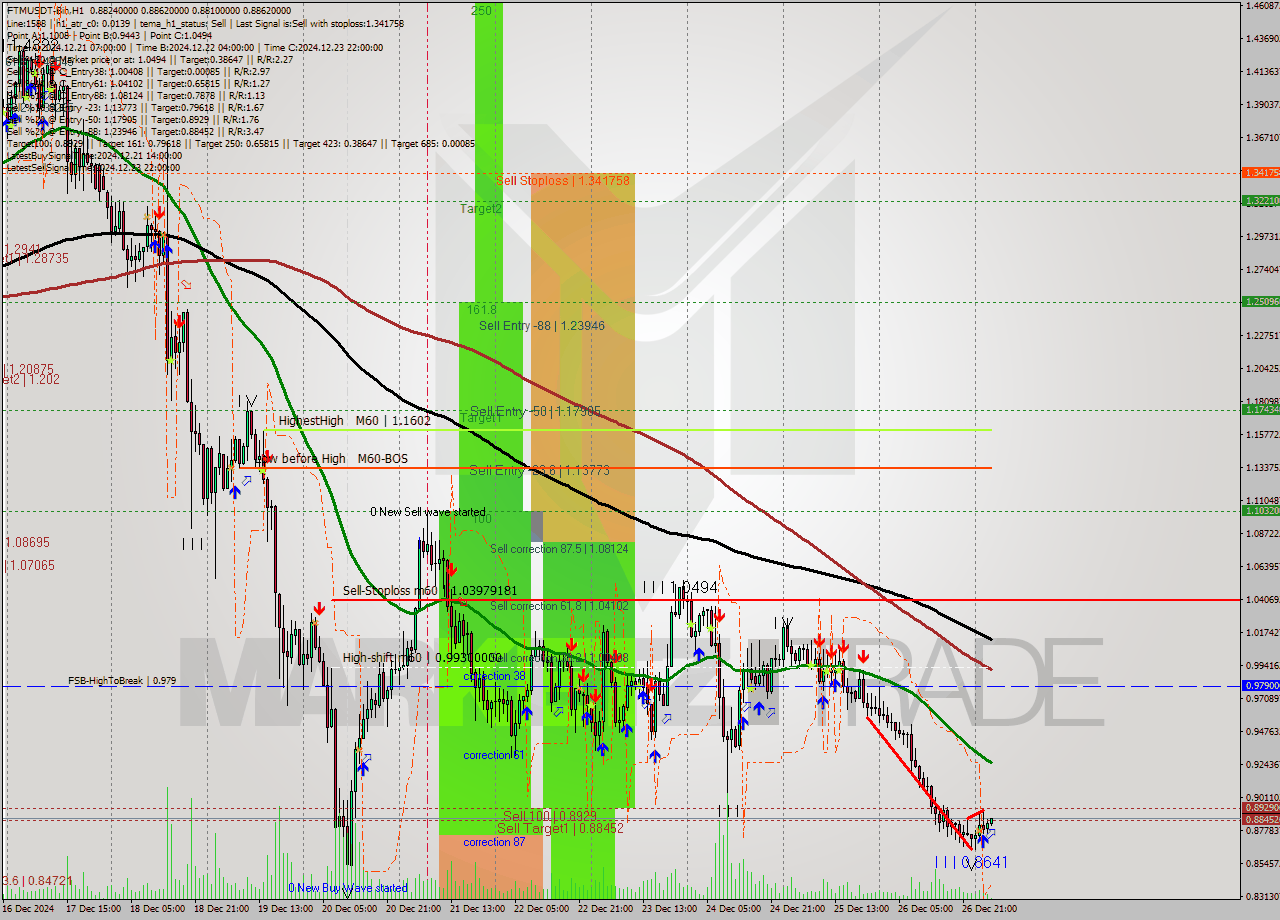
Task: Click the 'Sell correction 87.5 | 1.08124' label
Action: (559, 549)
